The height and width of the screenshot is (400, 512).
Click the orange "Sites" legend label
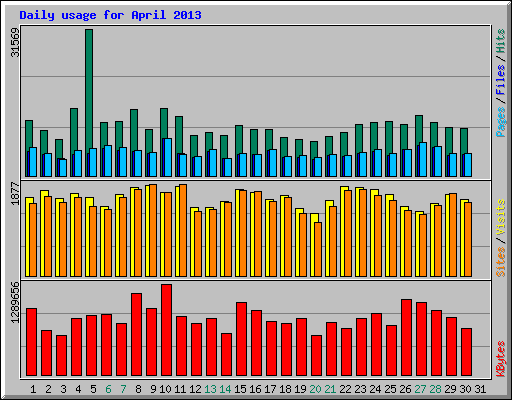point(500,262)
